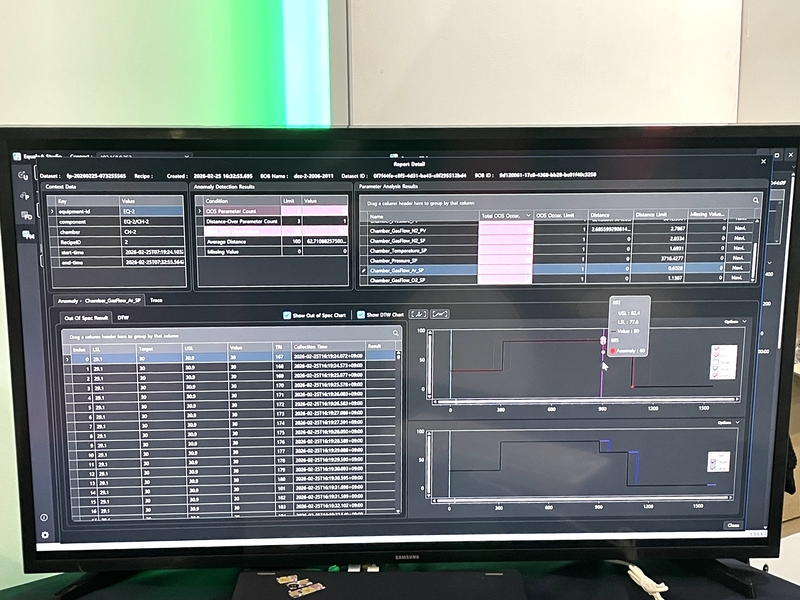Click the second chart mode icon beside Show DTW Chart
This screenshot has width=800, height=600.
click(440, 314)
